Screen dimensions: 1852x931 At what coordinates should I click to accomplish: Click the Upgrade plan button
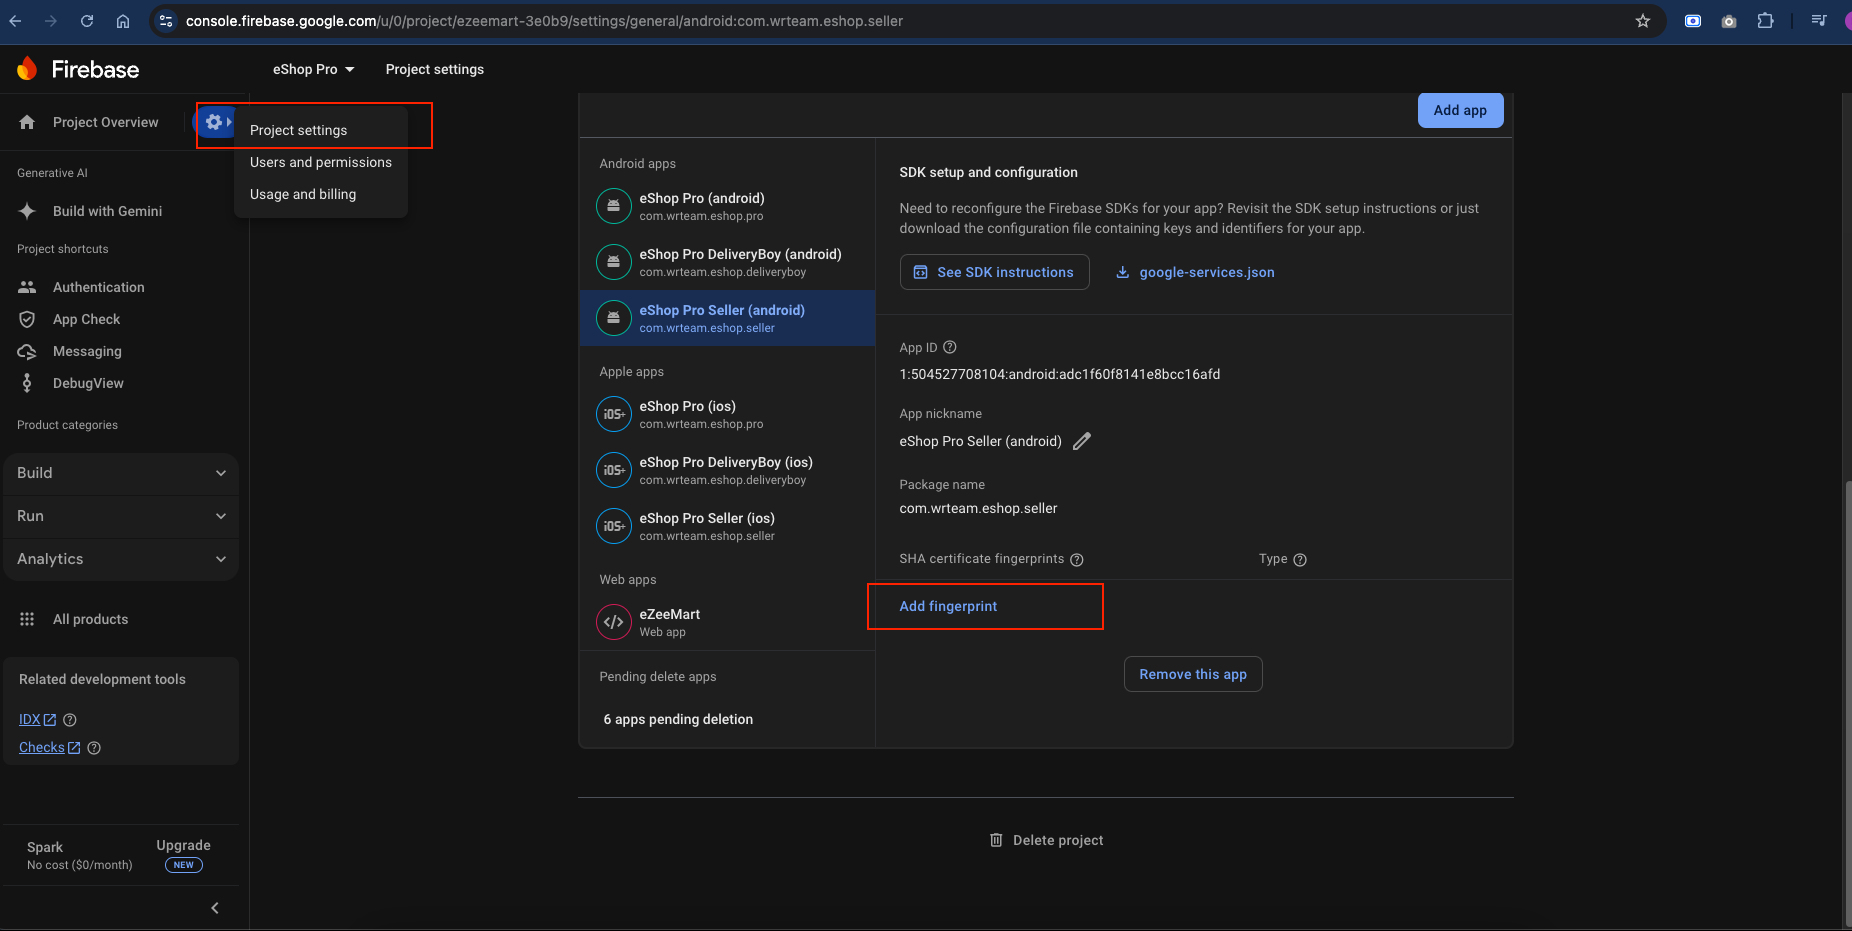[183, 854]
